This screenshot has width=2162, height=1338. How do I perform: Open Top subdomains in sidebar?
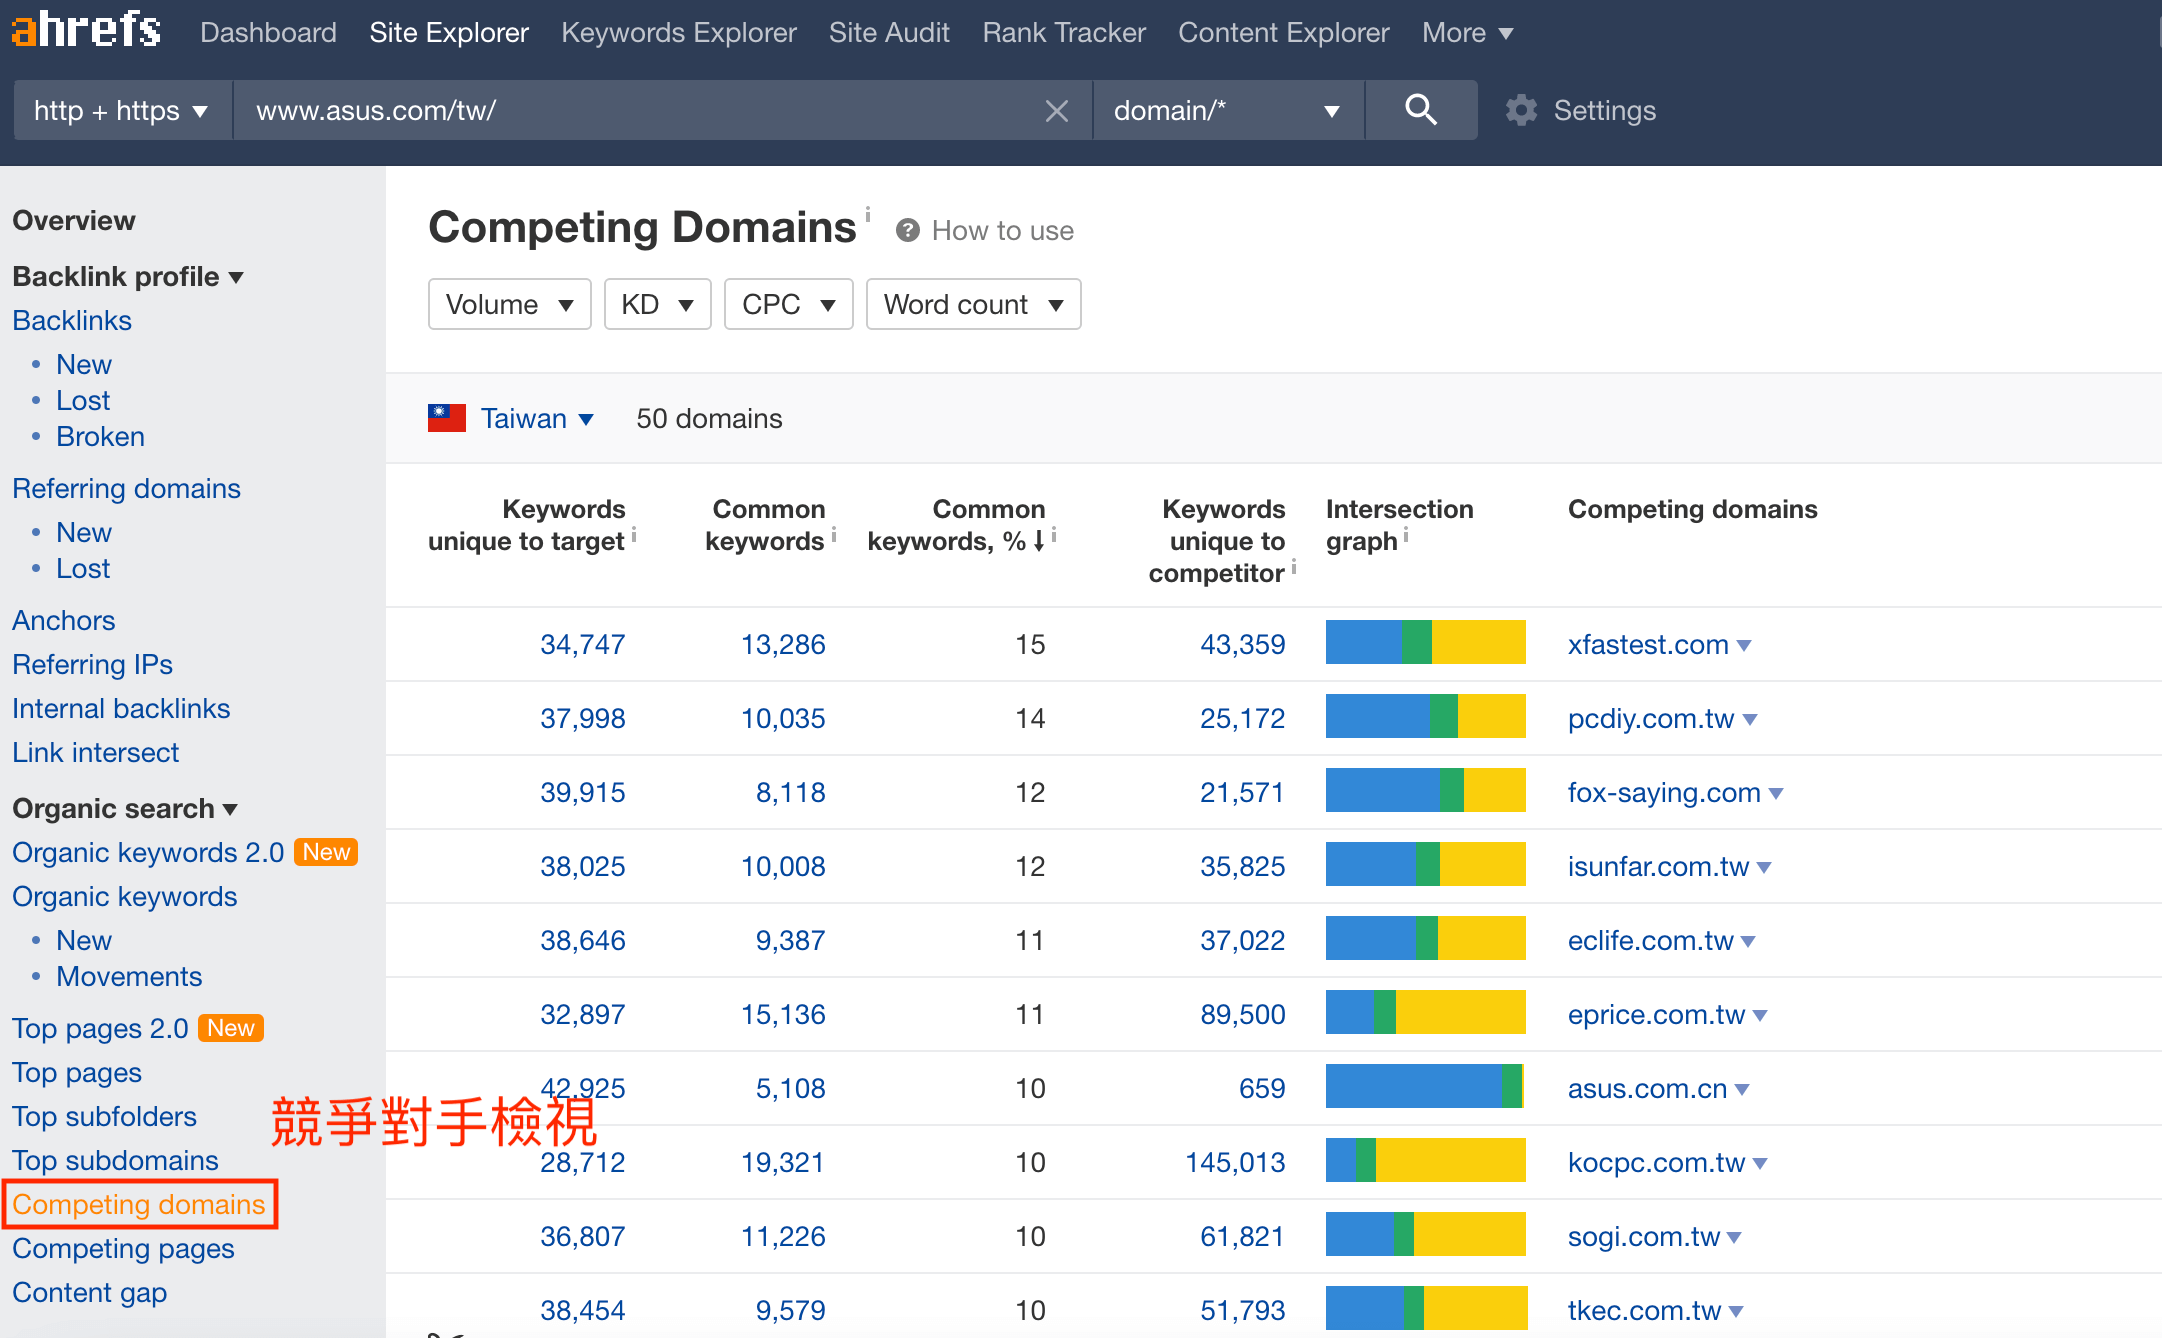point(115,1160)
